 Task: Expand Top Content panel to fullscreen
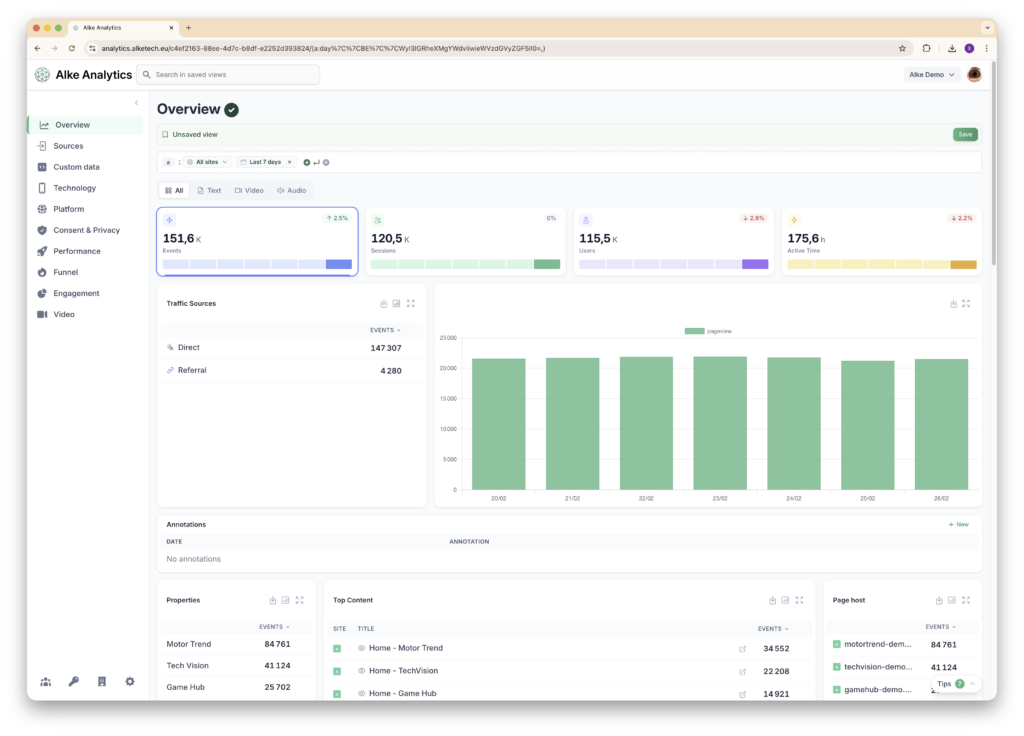(799, 600)
